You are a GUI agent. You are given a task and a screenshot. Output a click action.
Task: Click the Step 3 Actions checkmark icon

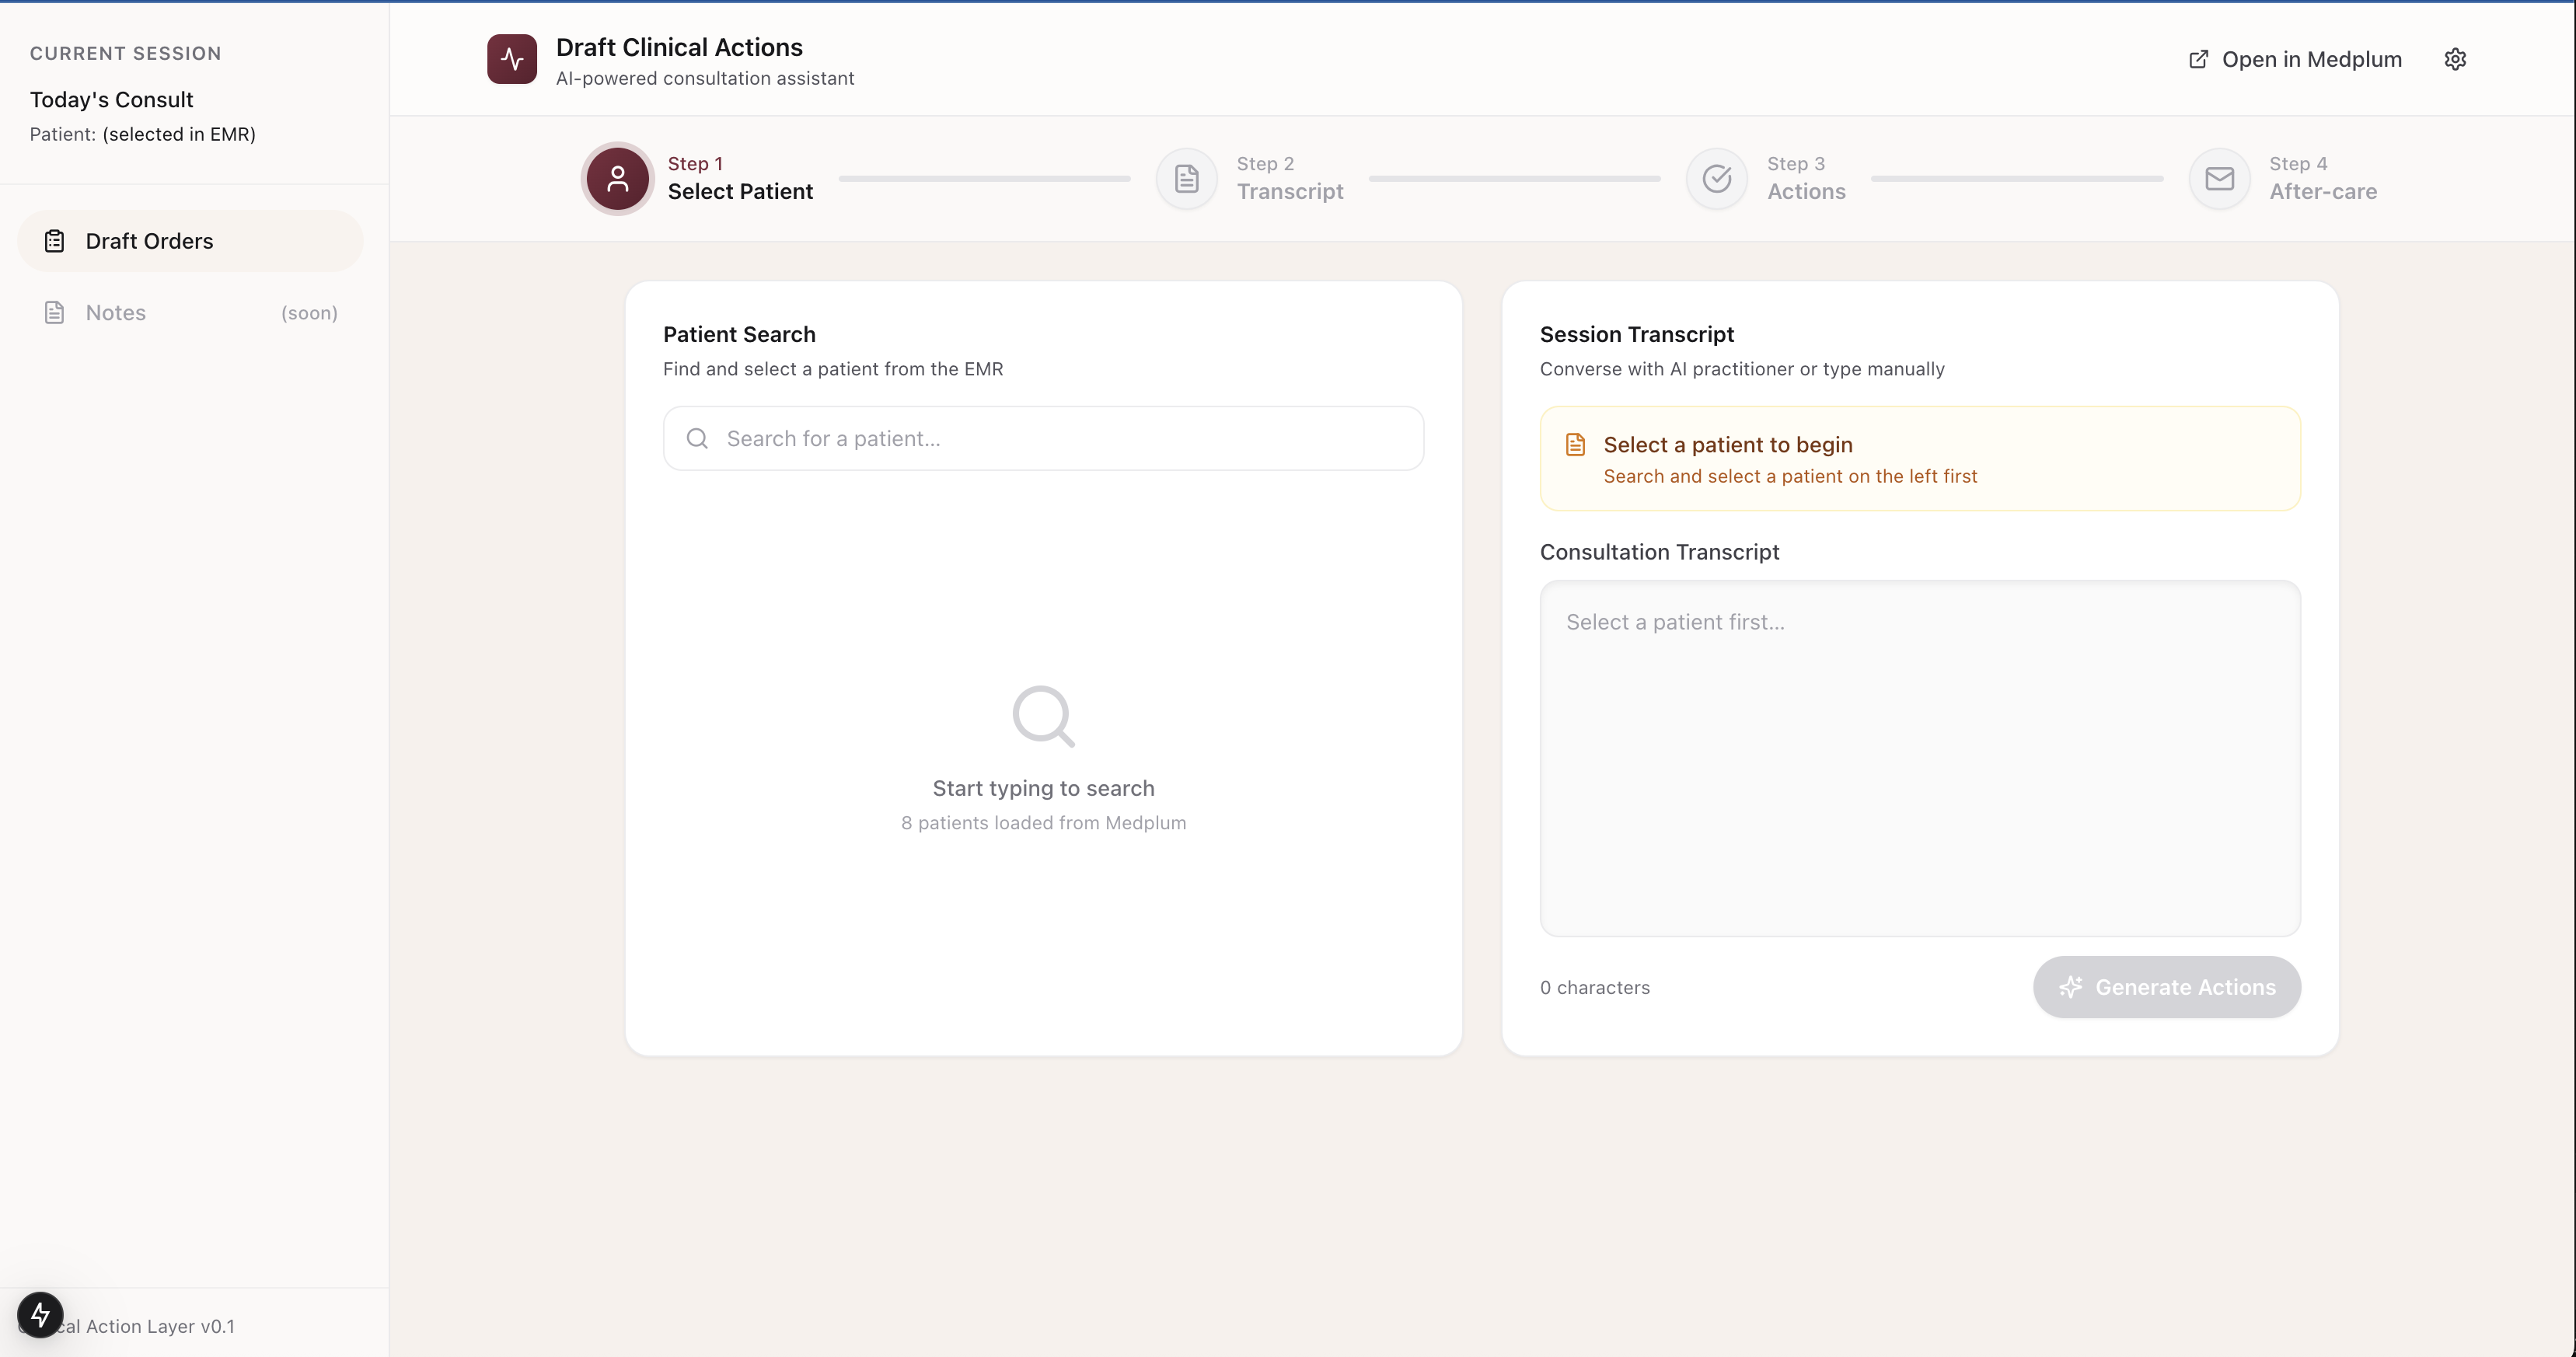(x=1716, y=179)
